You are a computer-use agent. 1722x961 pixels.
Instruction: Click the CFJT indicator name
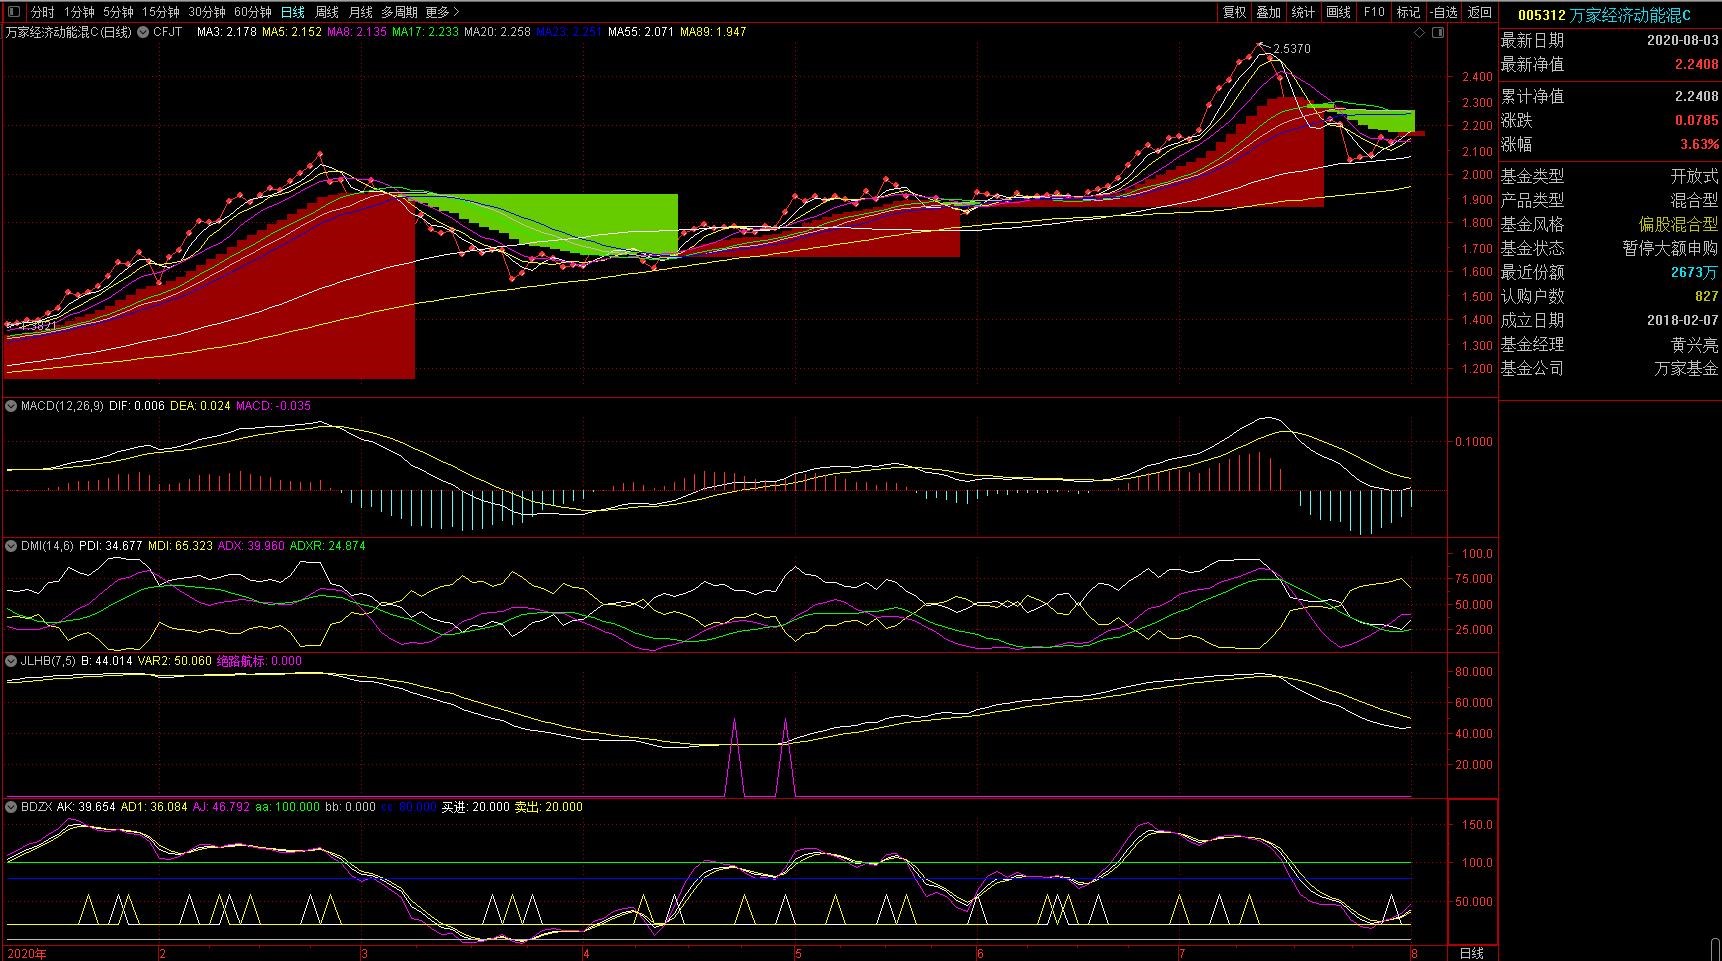click(x=168, y=32)
